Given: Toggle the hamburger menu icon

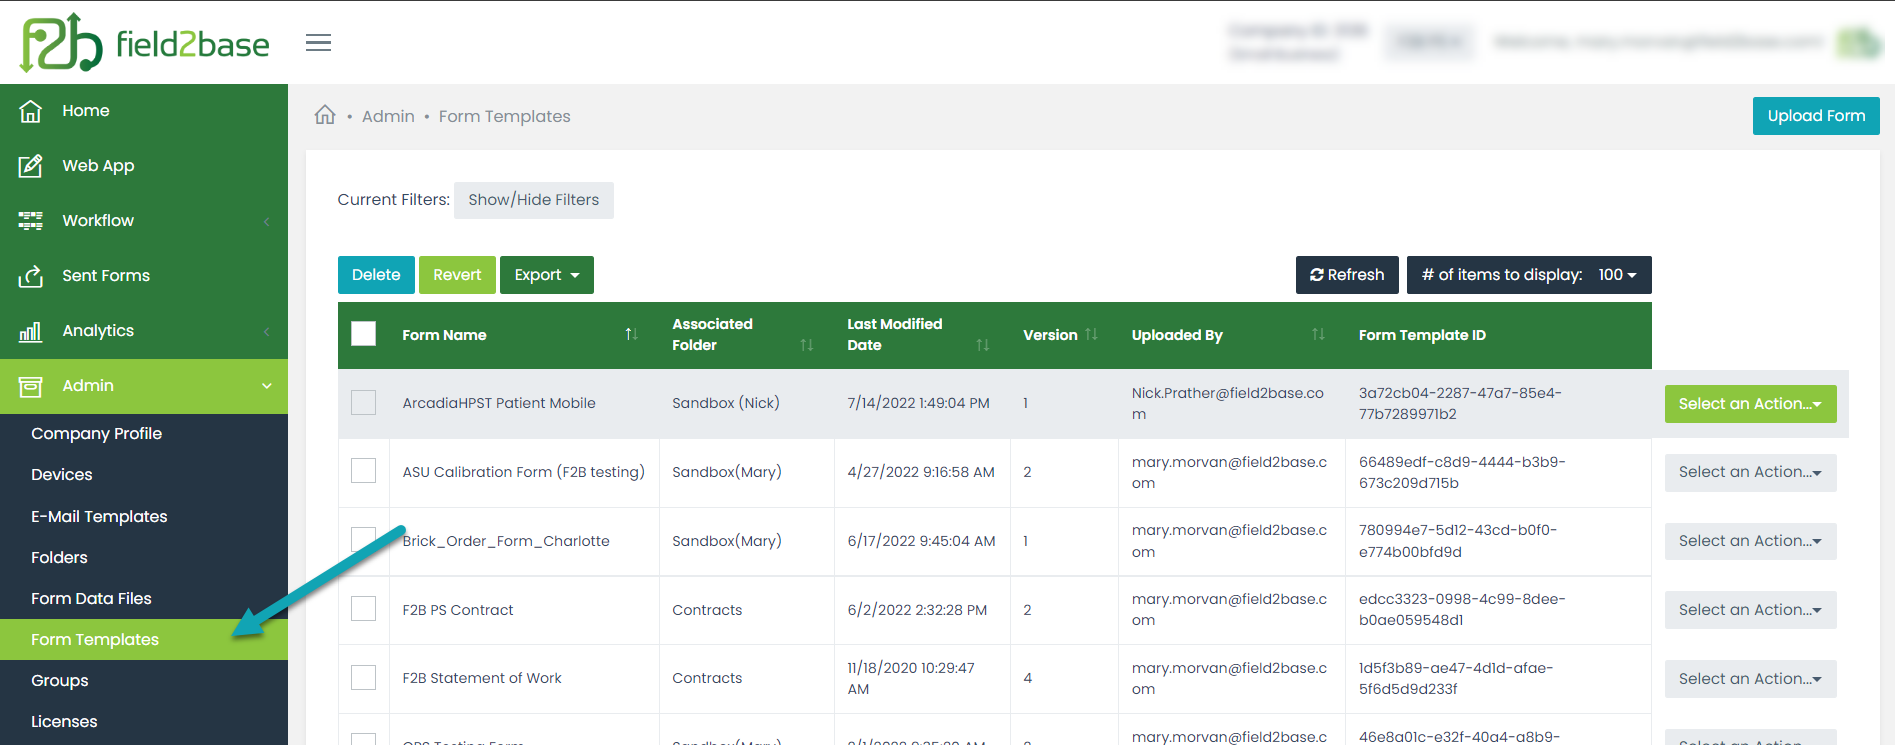Looking at the screenshot, I should point(318,43).
